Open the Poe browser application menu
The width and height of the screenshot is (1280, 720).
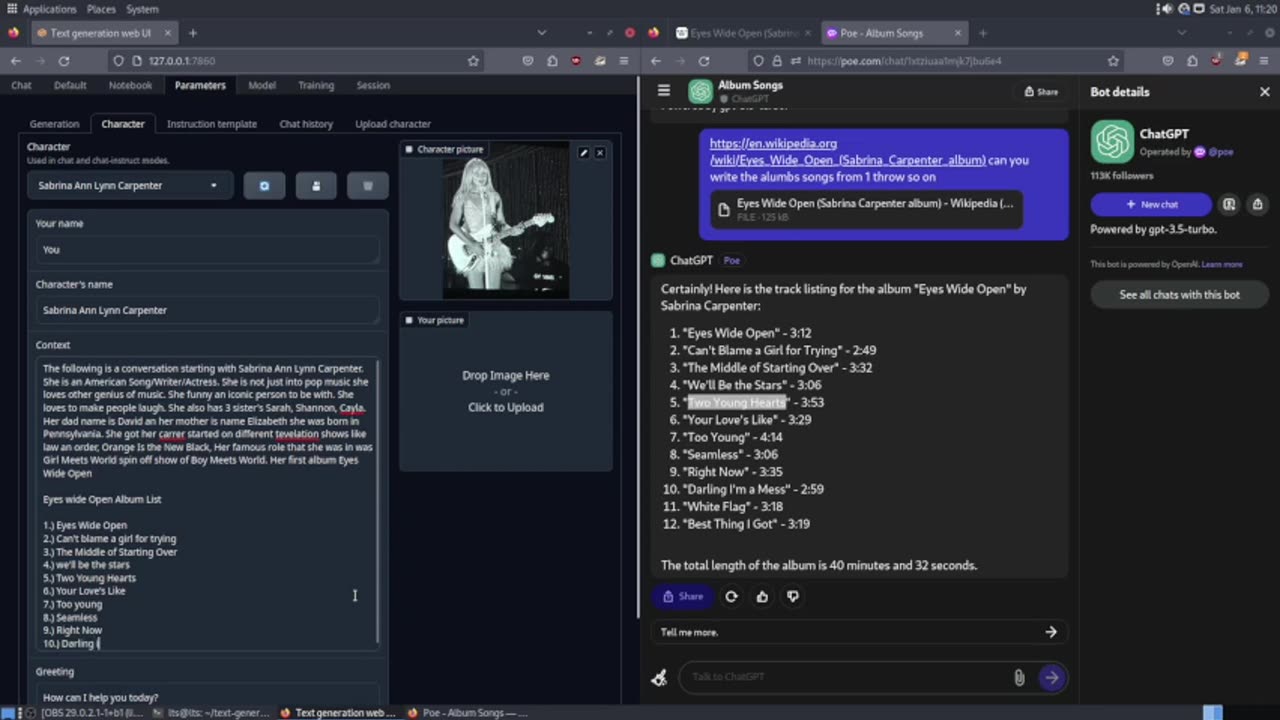(1264, 61)
